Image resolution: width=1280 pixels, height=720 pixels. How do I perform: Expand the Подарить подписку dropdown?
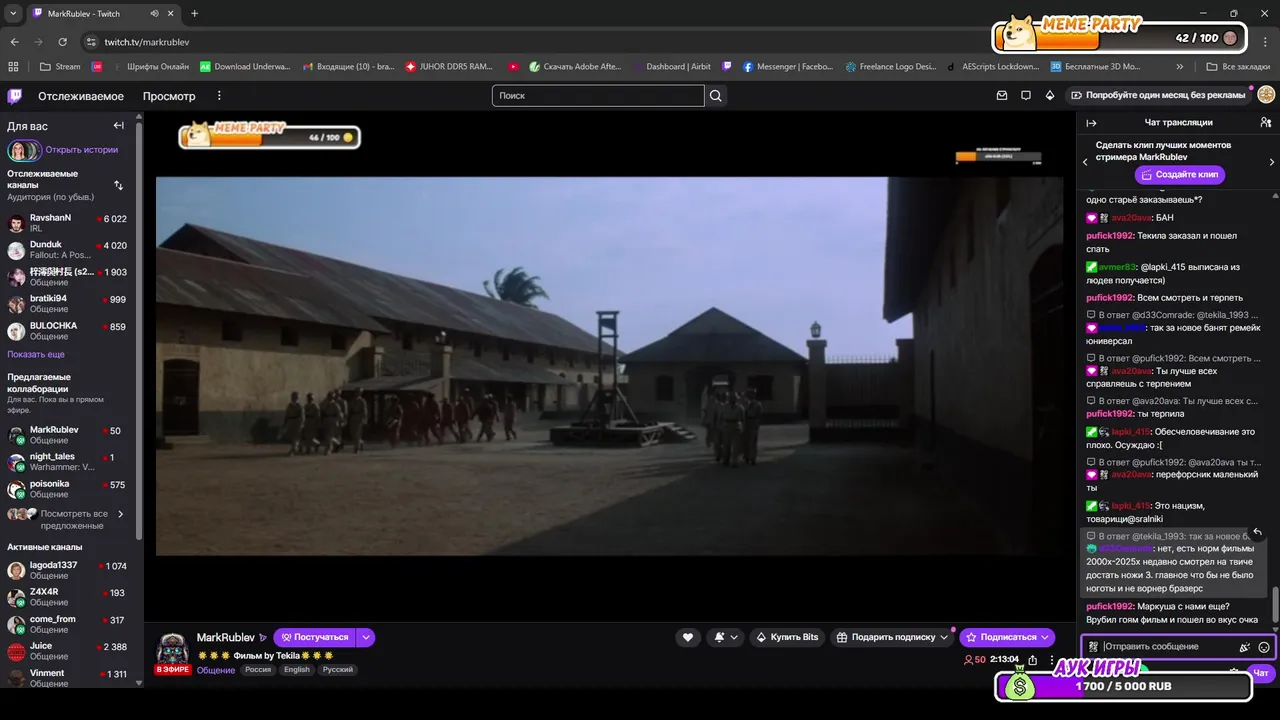943,637
